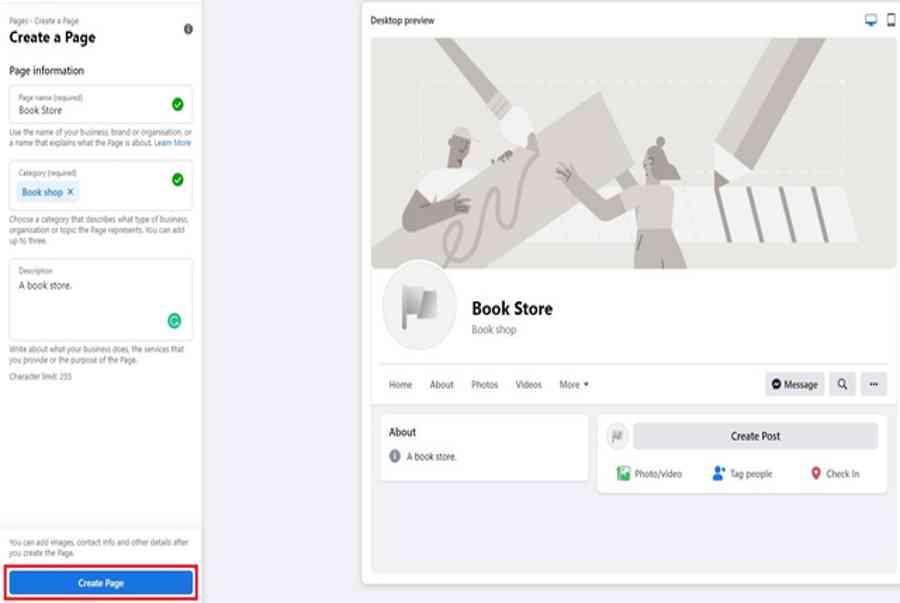Click the Message button in preview
The image size is (900, 603).
coord(794,384)
